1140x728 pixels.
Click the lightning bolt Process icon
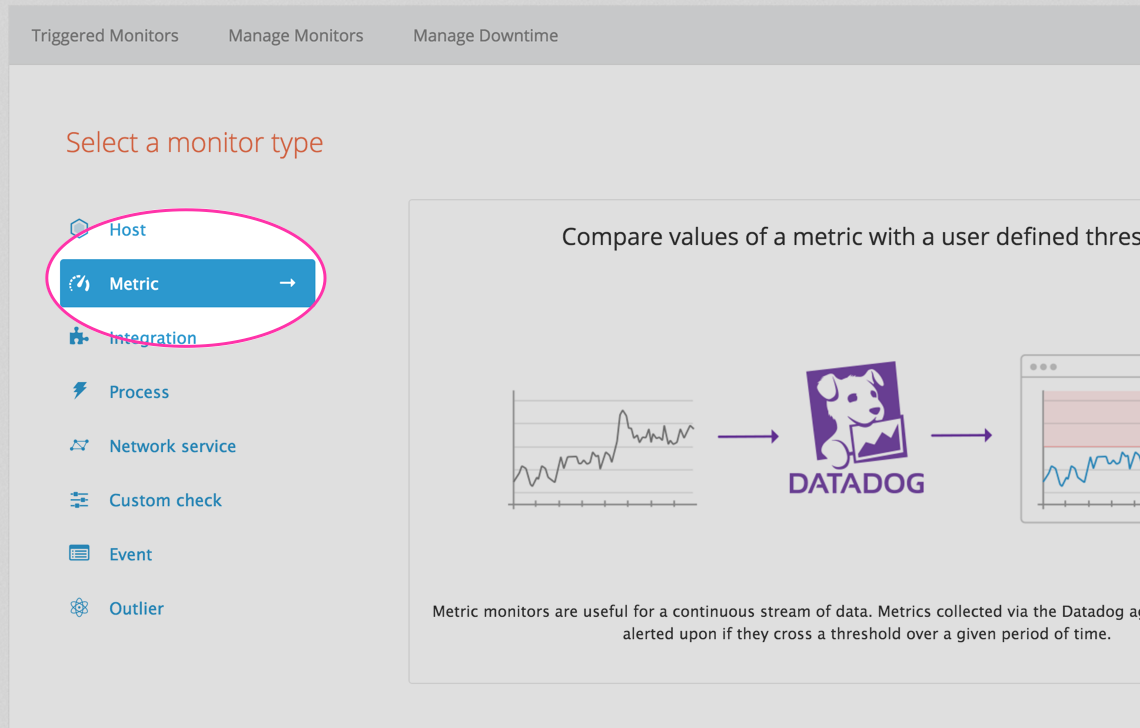79,391
